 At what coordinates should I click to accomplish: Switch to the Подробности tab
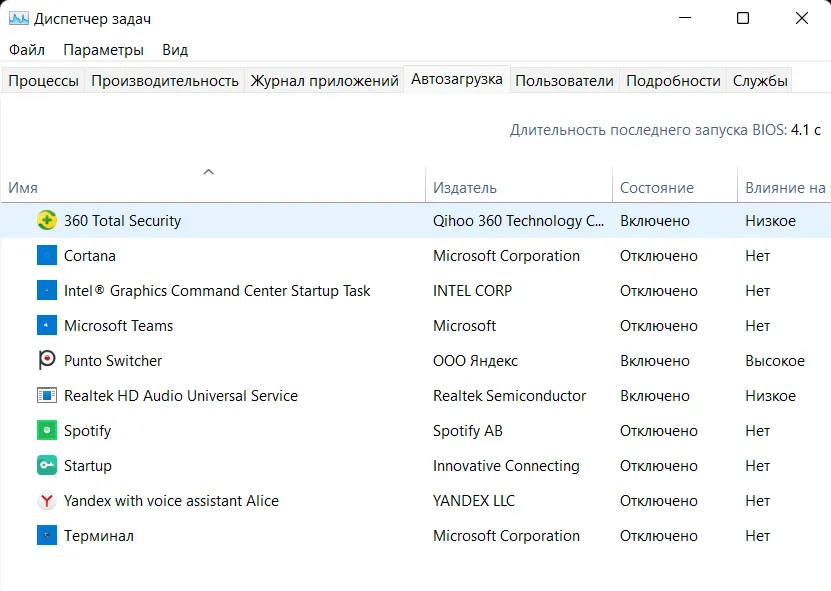pos(673,81)
